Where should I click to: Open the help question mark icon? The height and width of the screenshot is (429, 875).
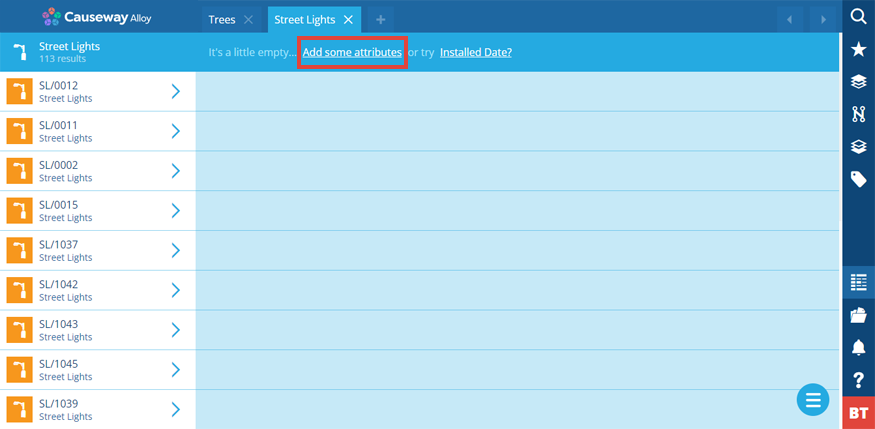tap(859, 380)
